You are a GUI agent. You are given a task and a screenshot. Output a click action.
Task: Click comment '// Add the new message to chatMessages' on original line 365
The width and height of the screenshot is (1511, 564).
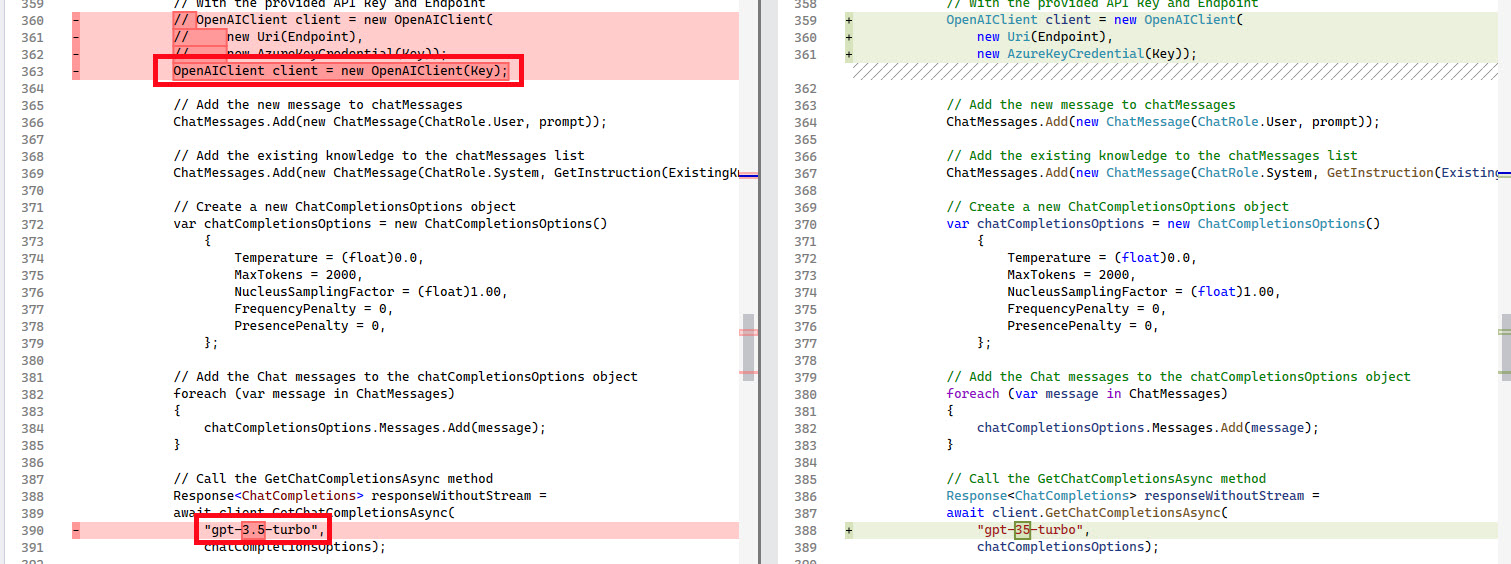(318, 105)
